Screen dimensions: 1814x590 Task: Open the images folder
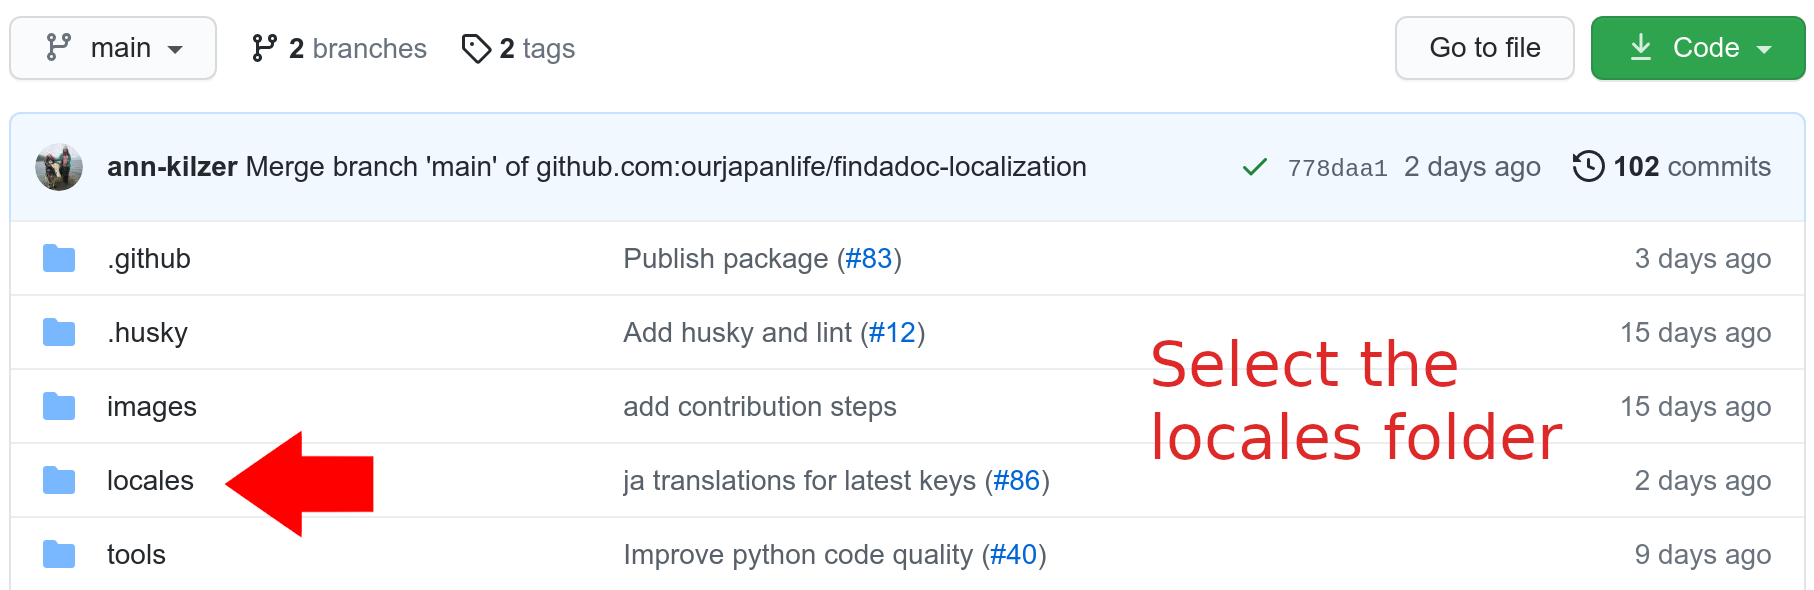(x=151, y=407)
